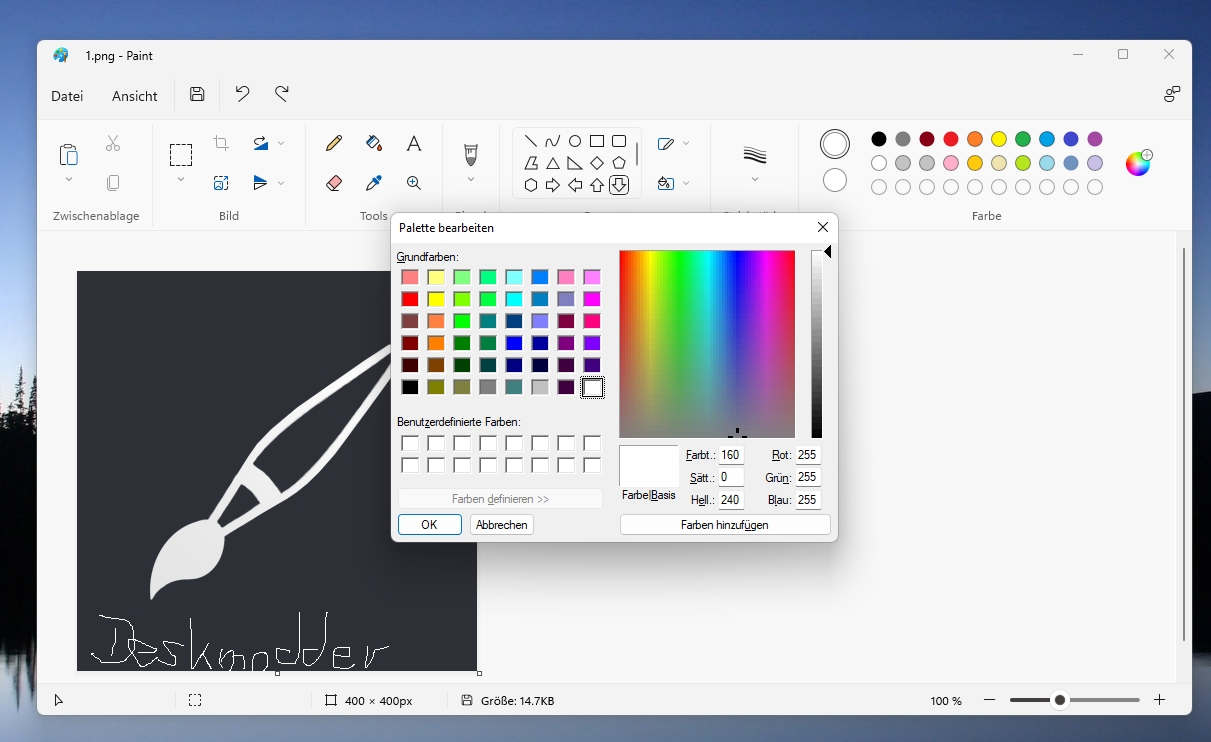The height and width of the screenshot is (742, 1211).
Task: Select the Color picker eyedropper tool
Action: pos(374,183)
